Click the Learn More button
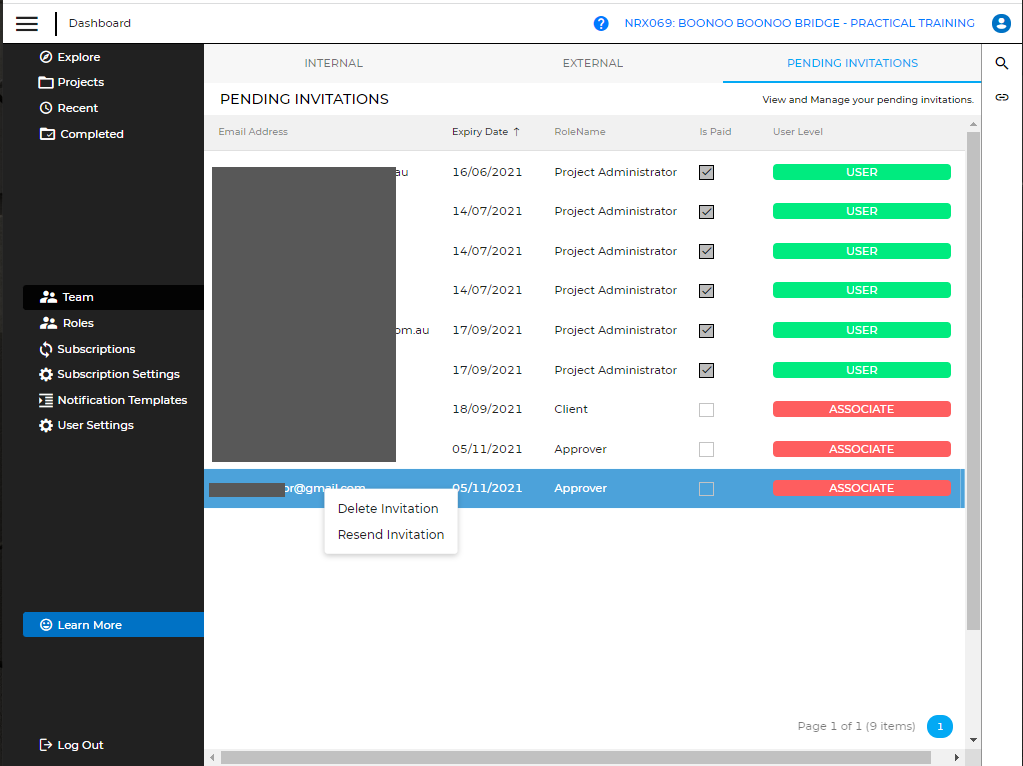Screen dimensions: 1023x766 point(112,625)
